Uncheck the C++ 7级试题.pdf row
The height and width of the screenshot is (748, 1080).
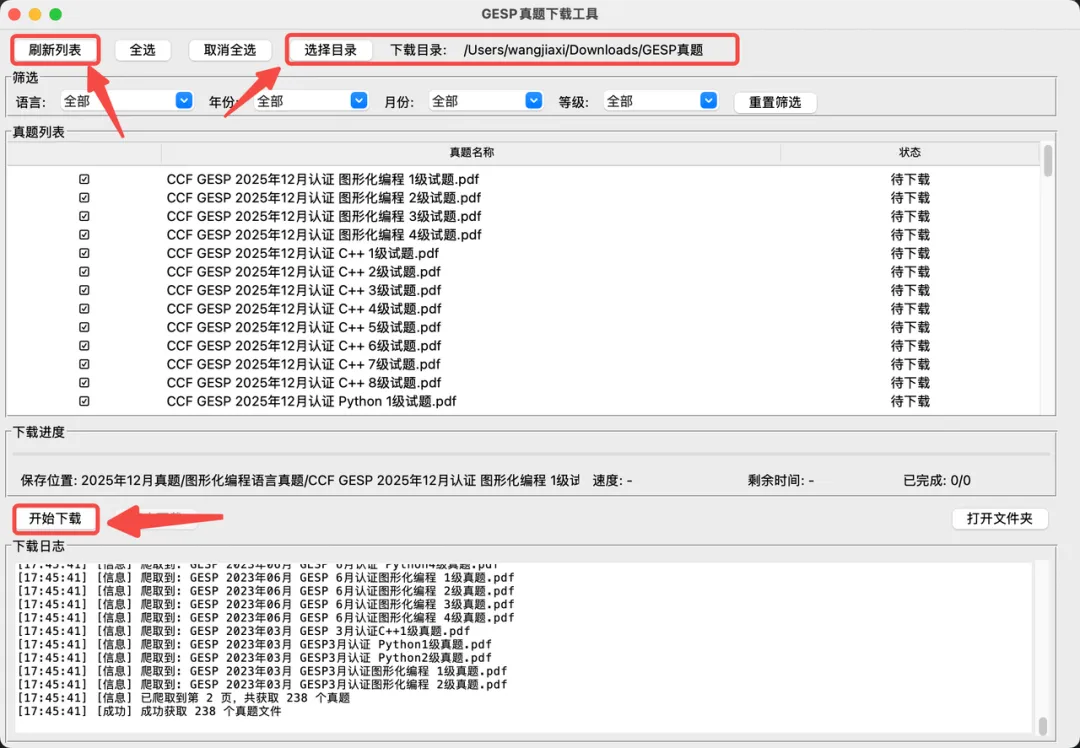84,364
